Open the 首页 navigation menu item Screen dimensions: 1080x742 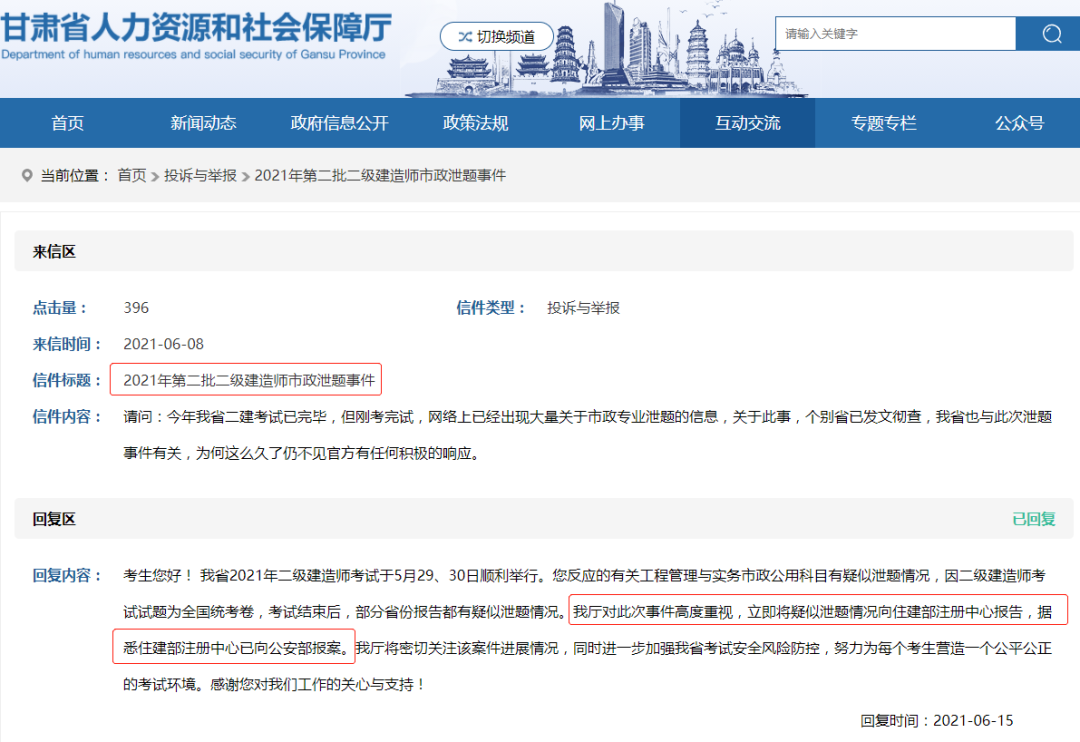[68, 123]
